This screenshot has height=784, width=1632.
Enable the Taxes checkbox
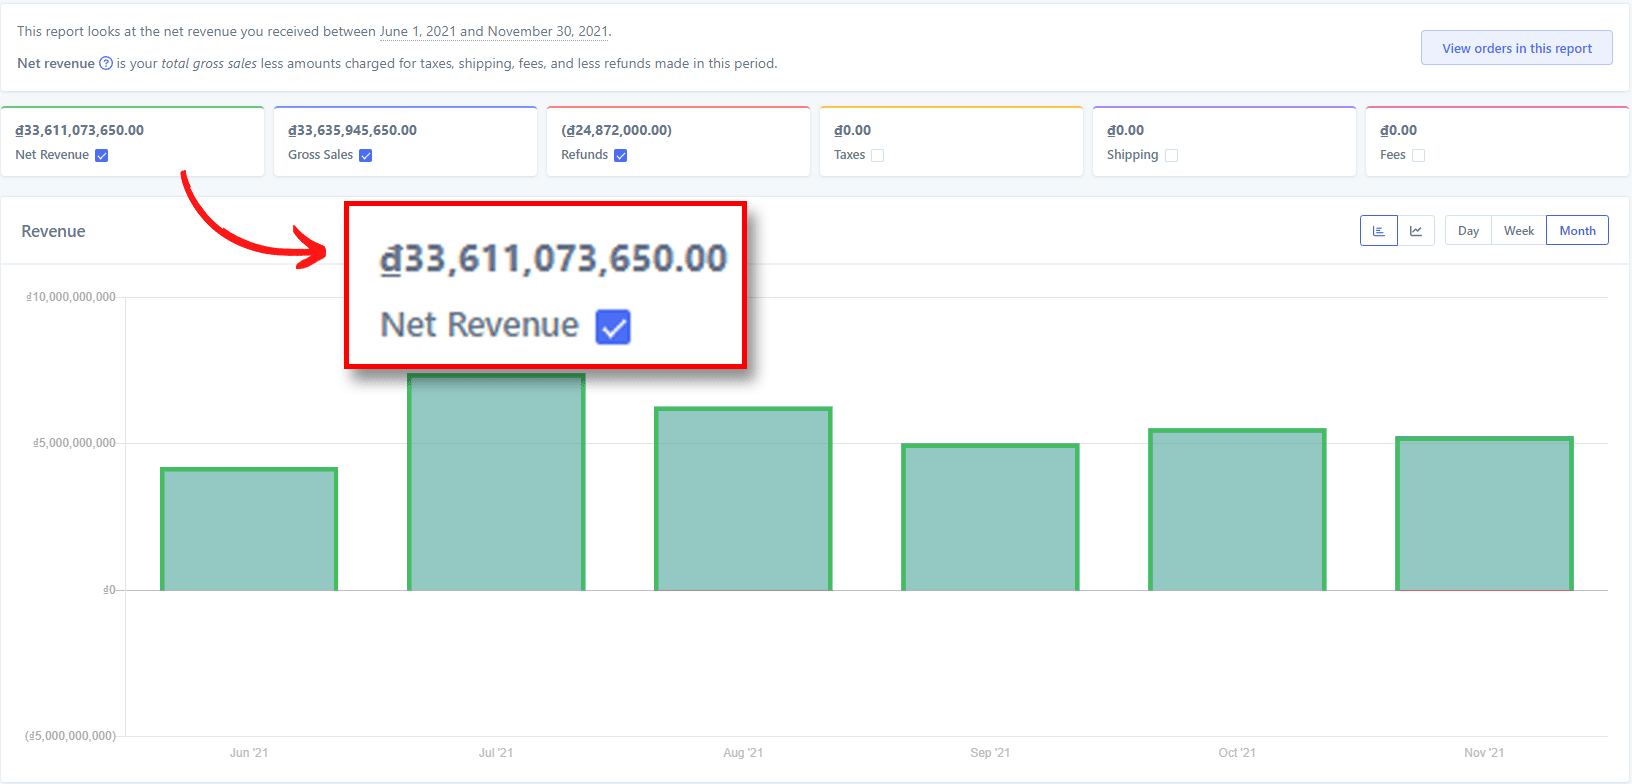point(877,155)
